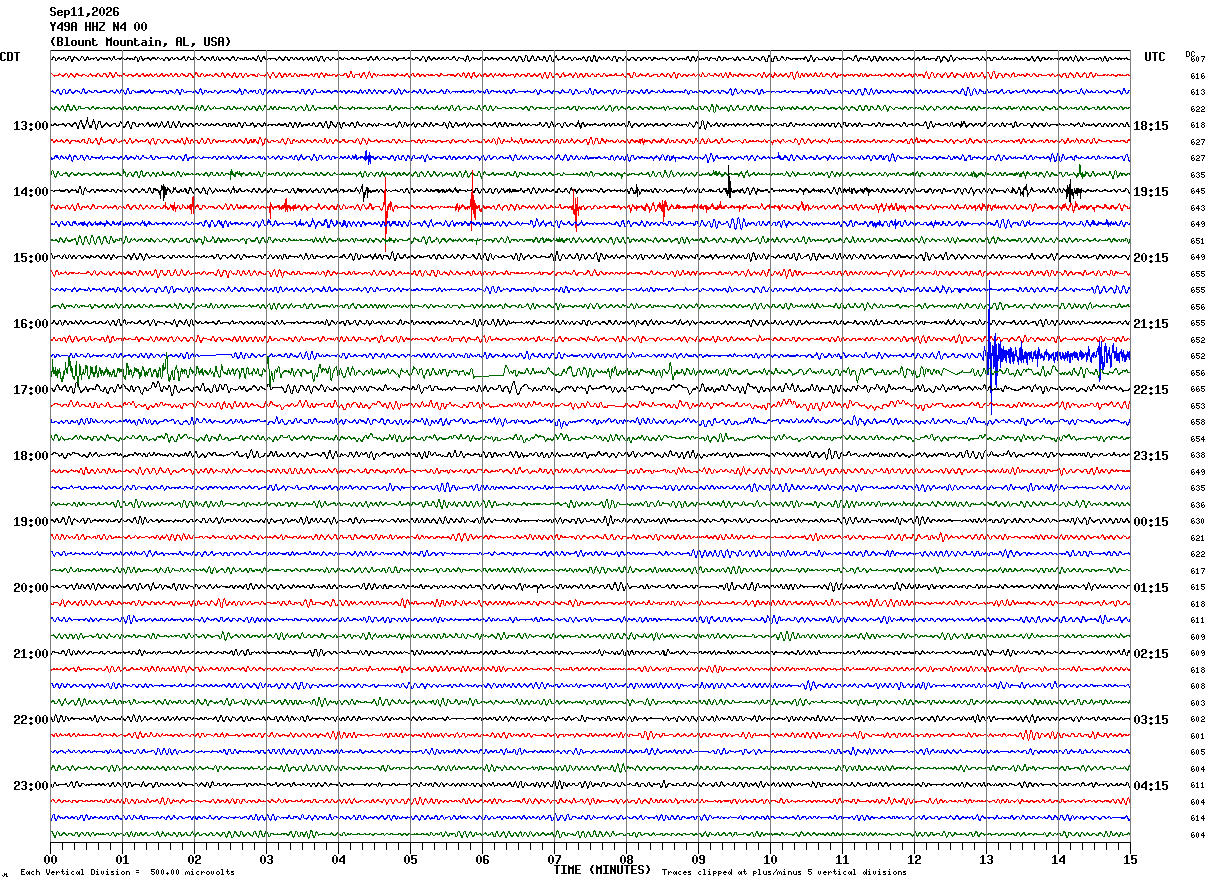The image size is (1210, 886).
Task: Click the TIME (MINUTES) axis title
Action: click(x=602, y=870)
